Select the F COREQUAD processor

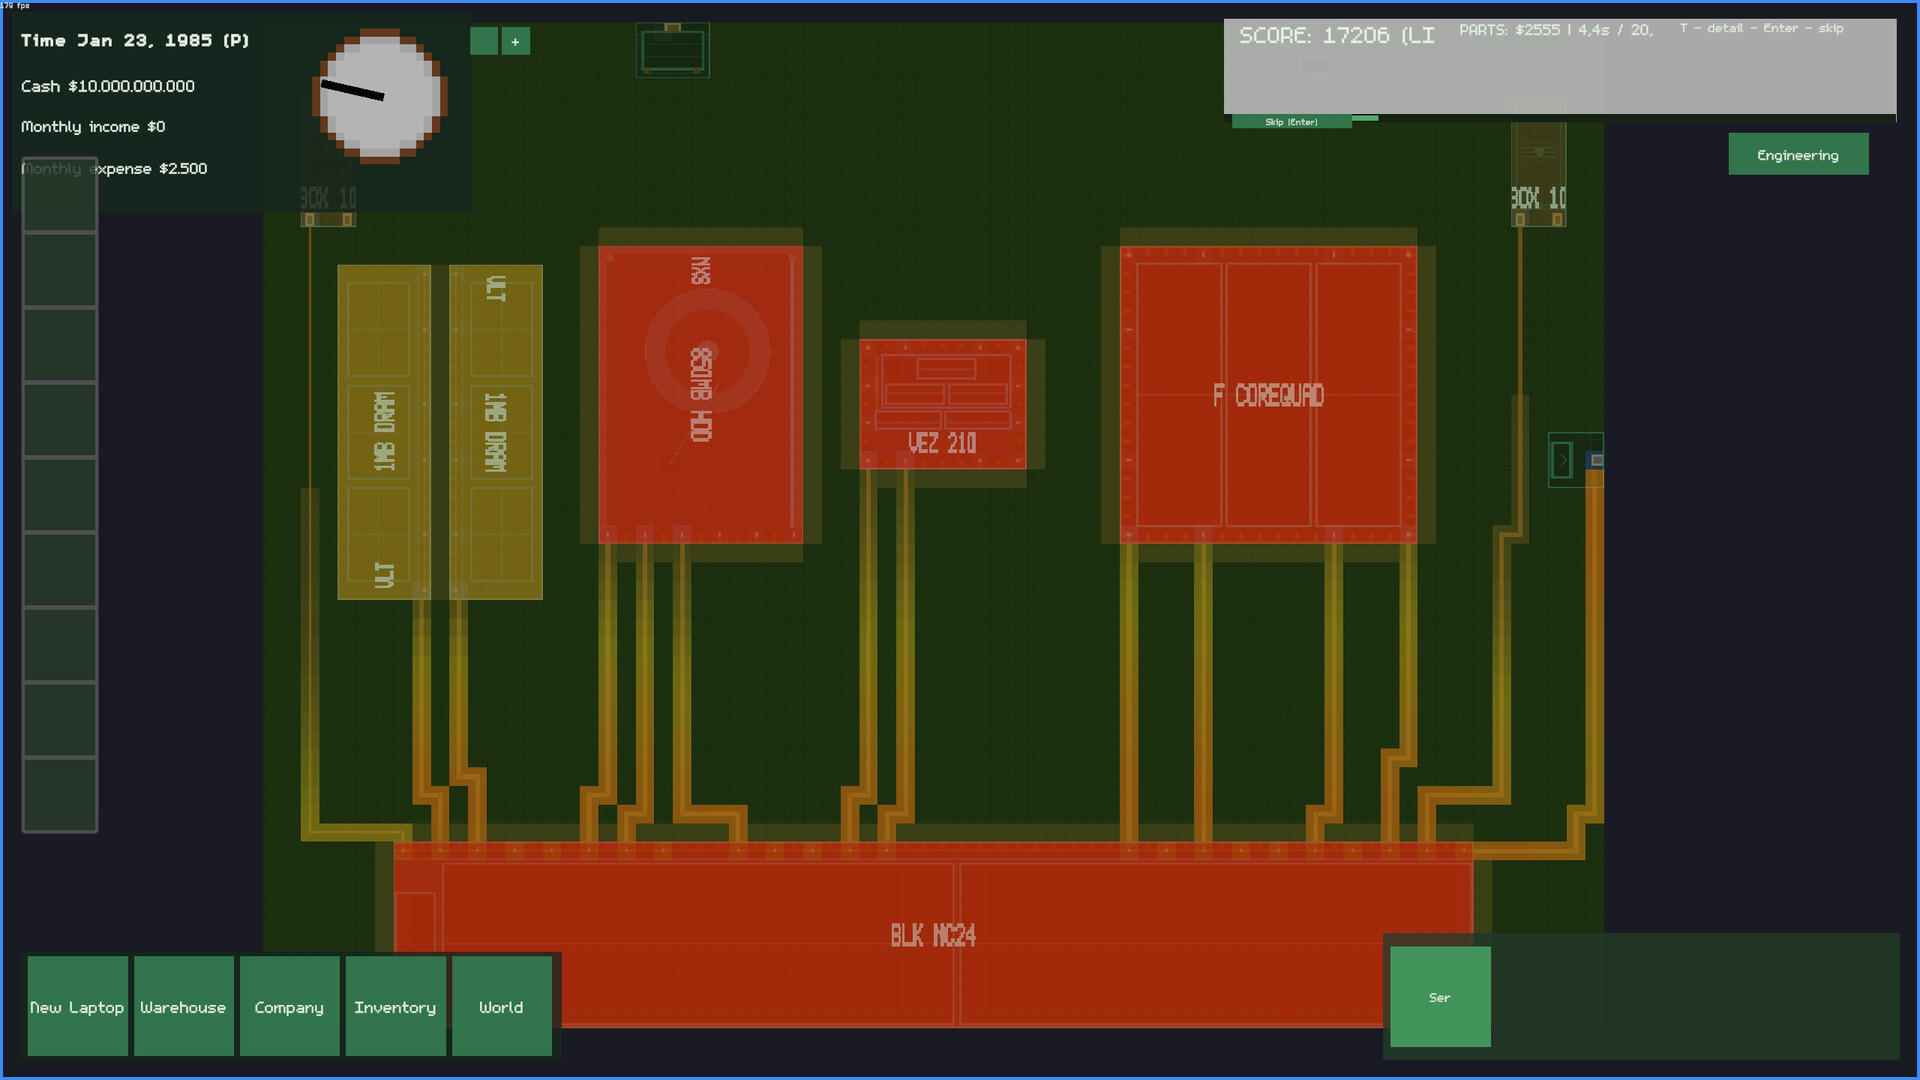1268,395
